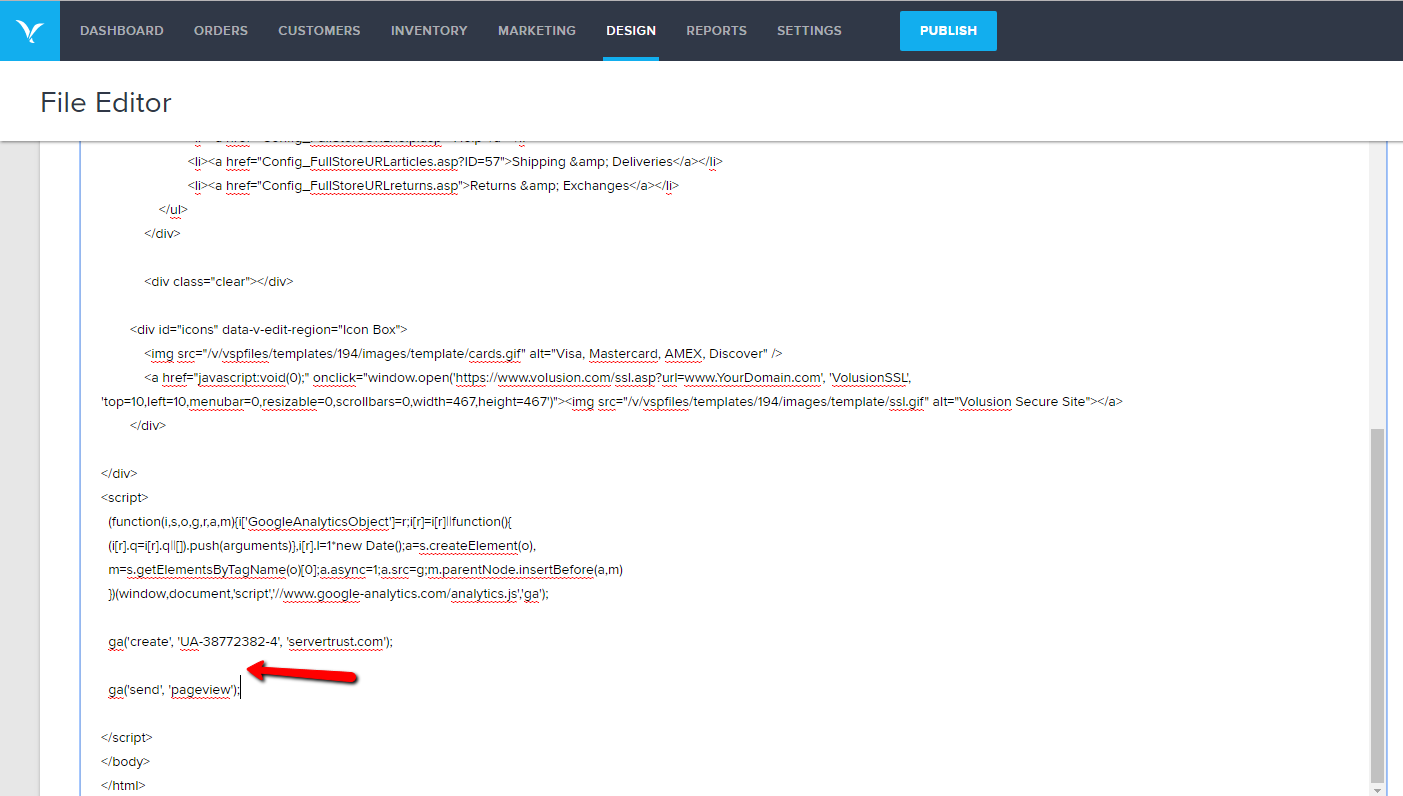Click the editor vertical scrollbar thumb
The image size is (1403, 796).
click(1377, 604)
